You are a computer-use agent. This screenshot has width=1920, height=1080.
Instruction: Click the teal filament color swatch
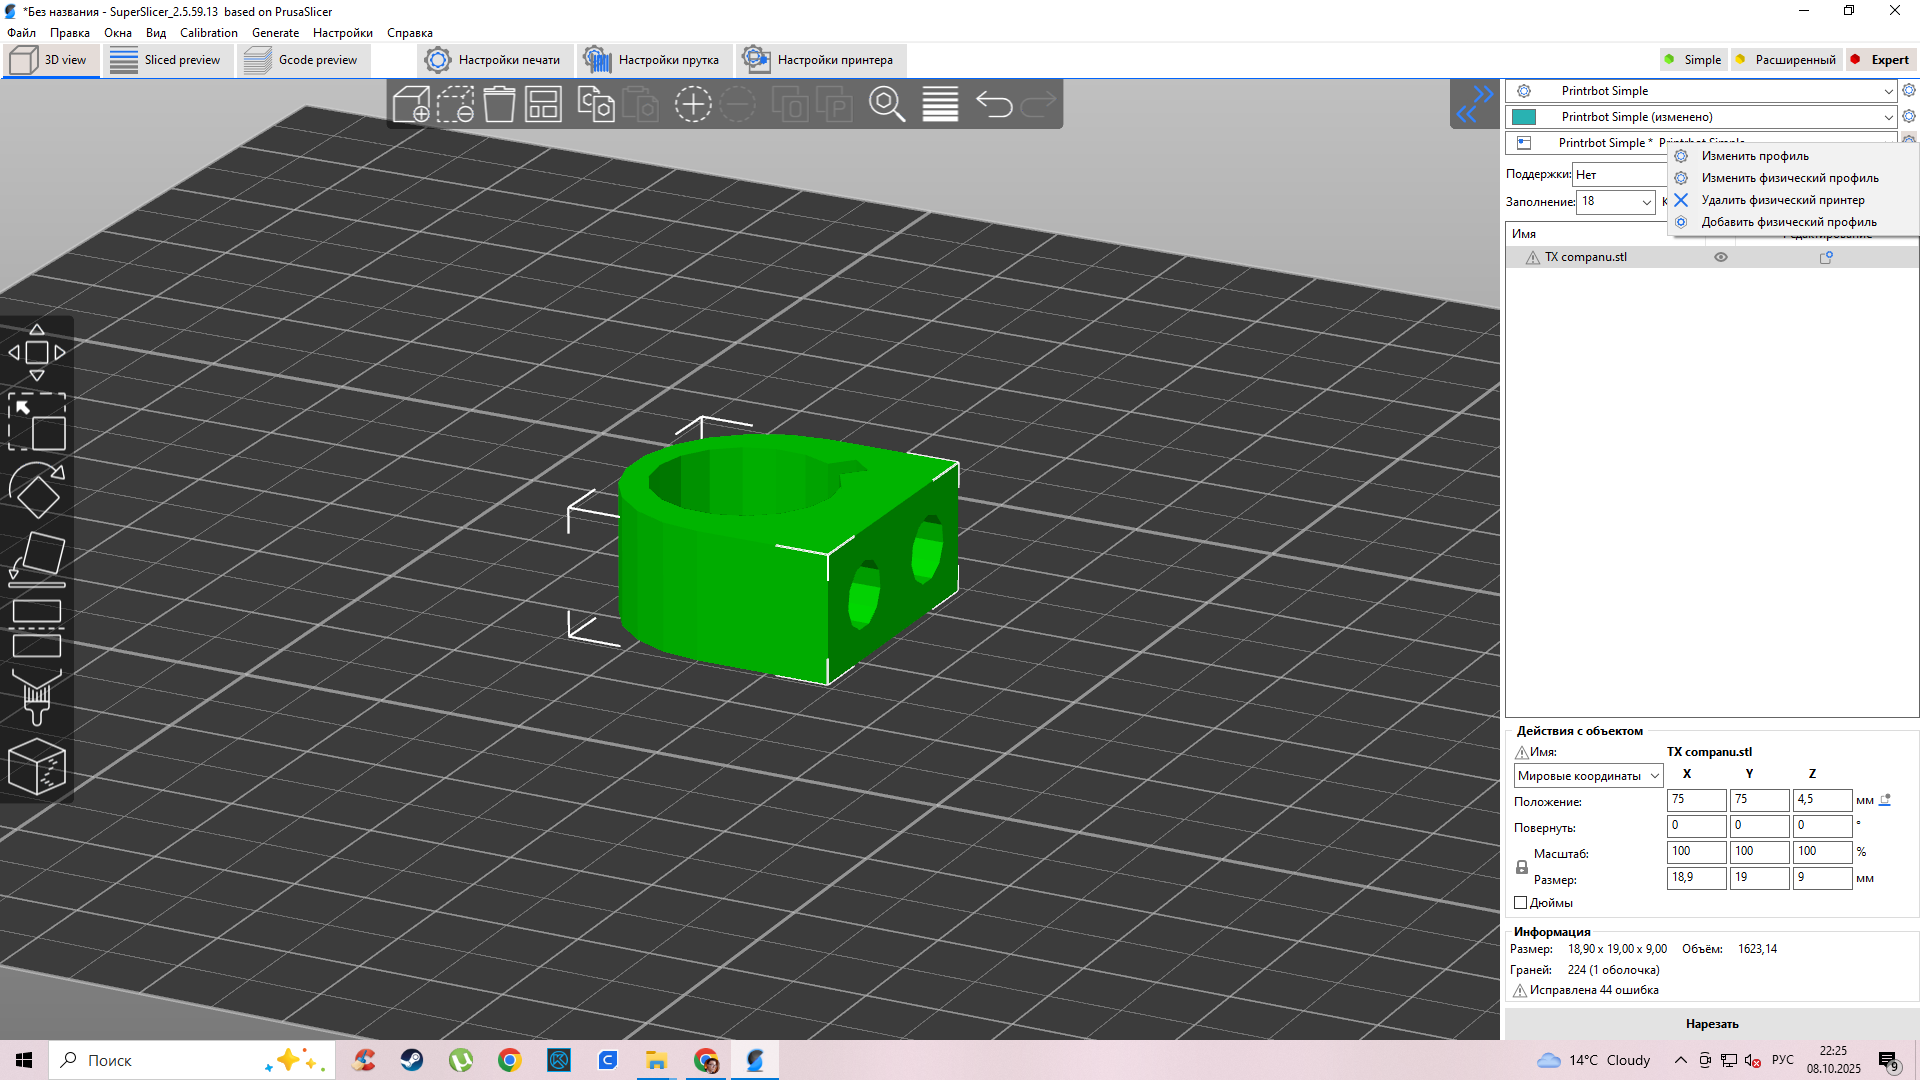(x=1524, y=117)
